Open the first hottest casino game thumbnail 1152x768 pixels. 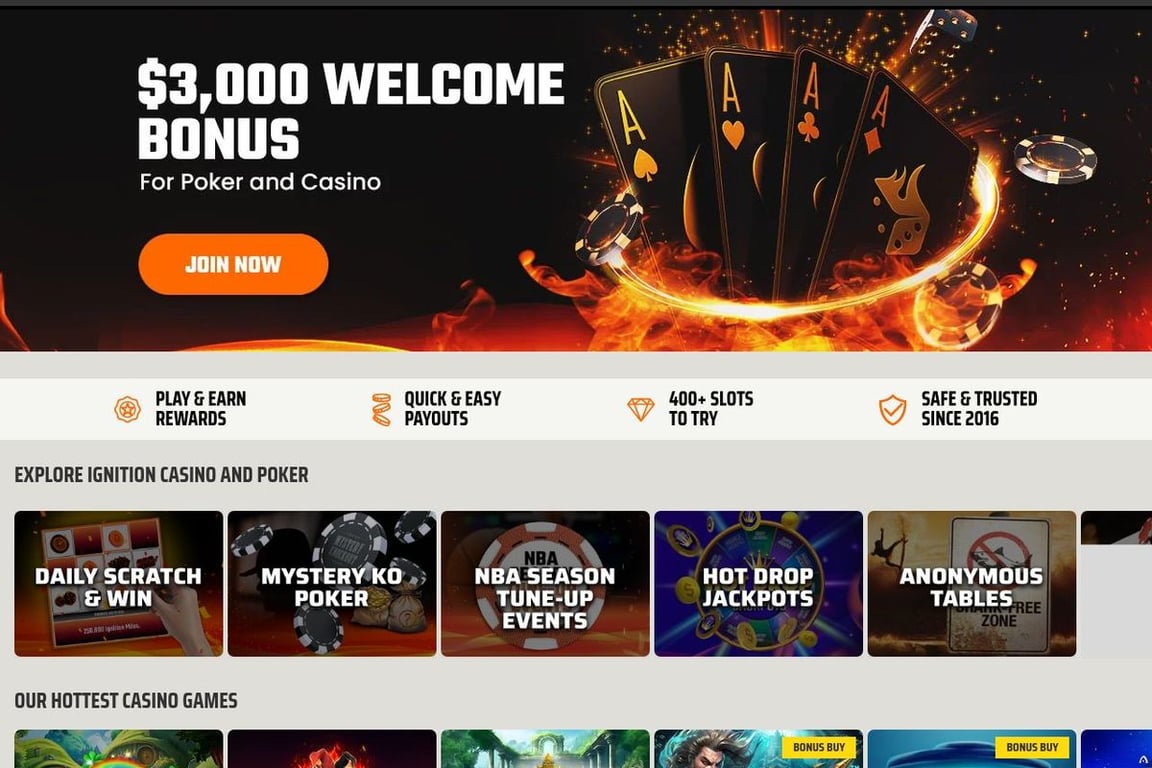pyautogui.click(x=118, y=749)
